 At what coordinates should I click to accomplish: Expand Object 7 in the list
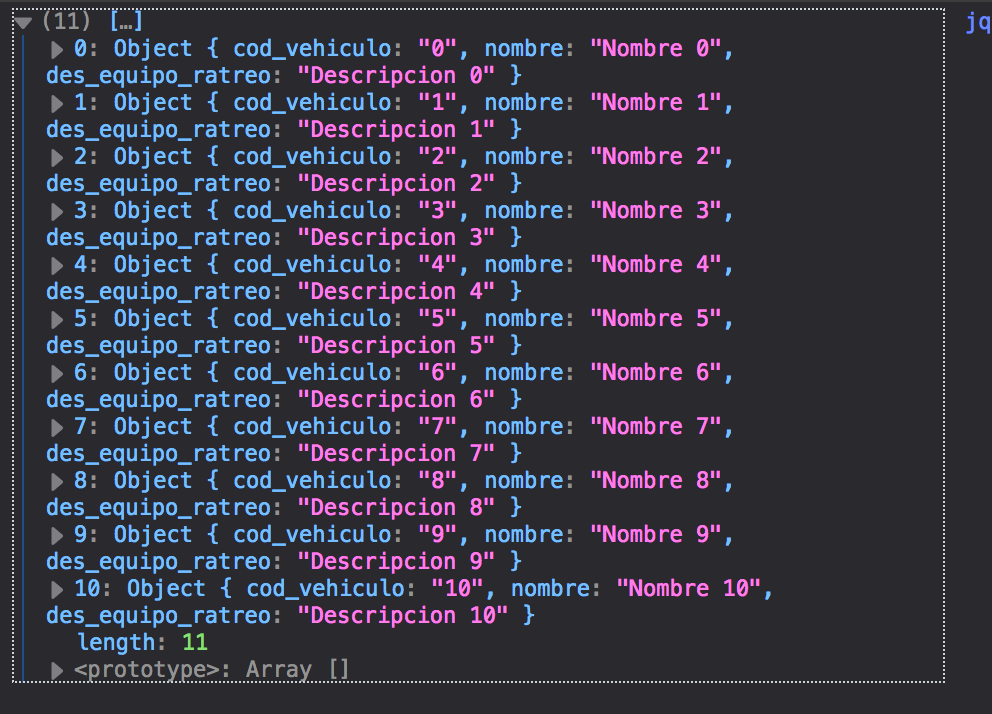(x=57, y=426)
